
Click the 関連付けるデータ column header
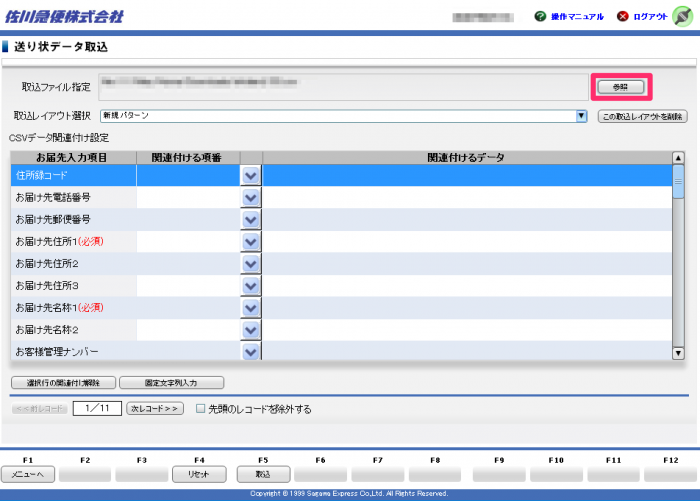(467, 158)
